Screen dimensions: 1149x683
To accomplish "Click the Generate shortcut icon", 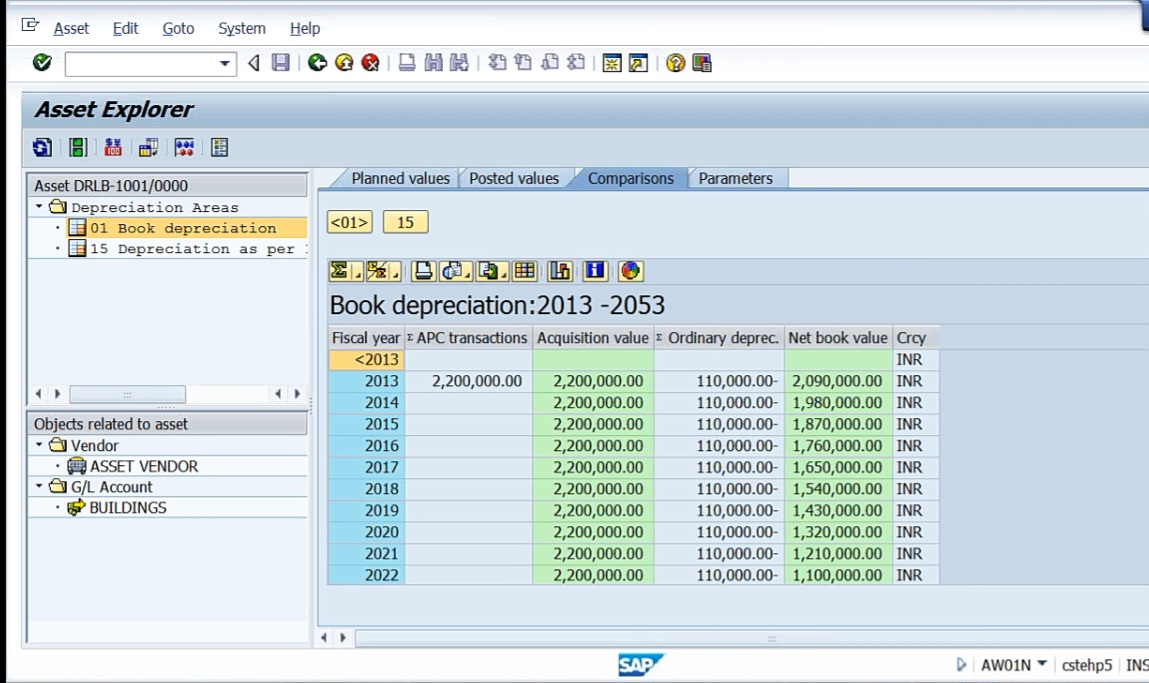I will (x=638, y=63).
